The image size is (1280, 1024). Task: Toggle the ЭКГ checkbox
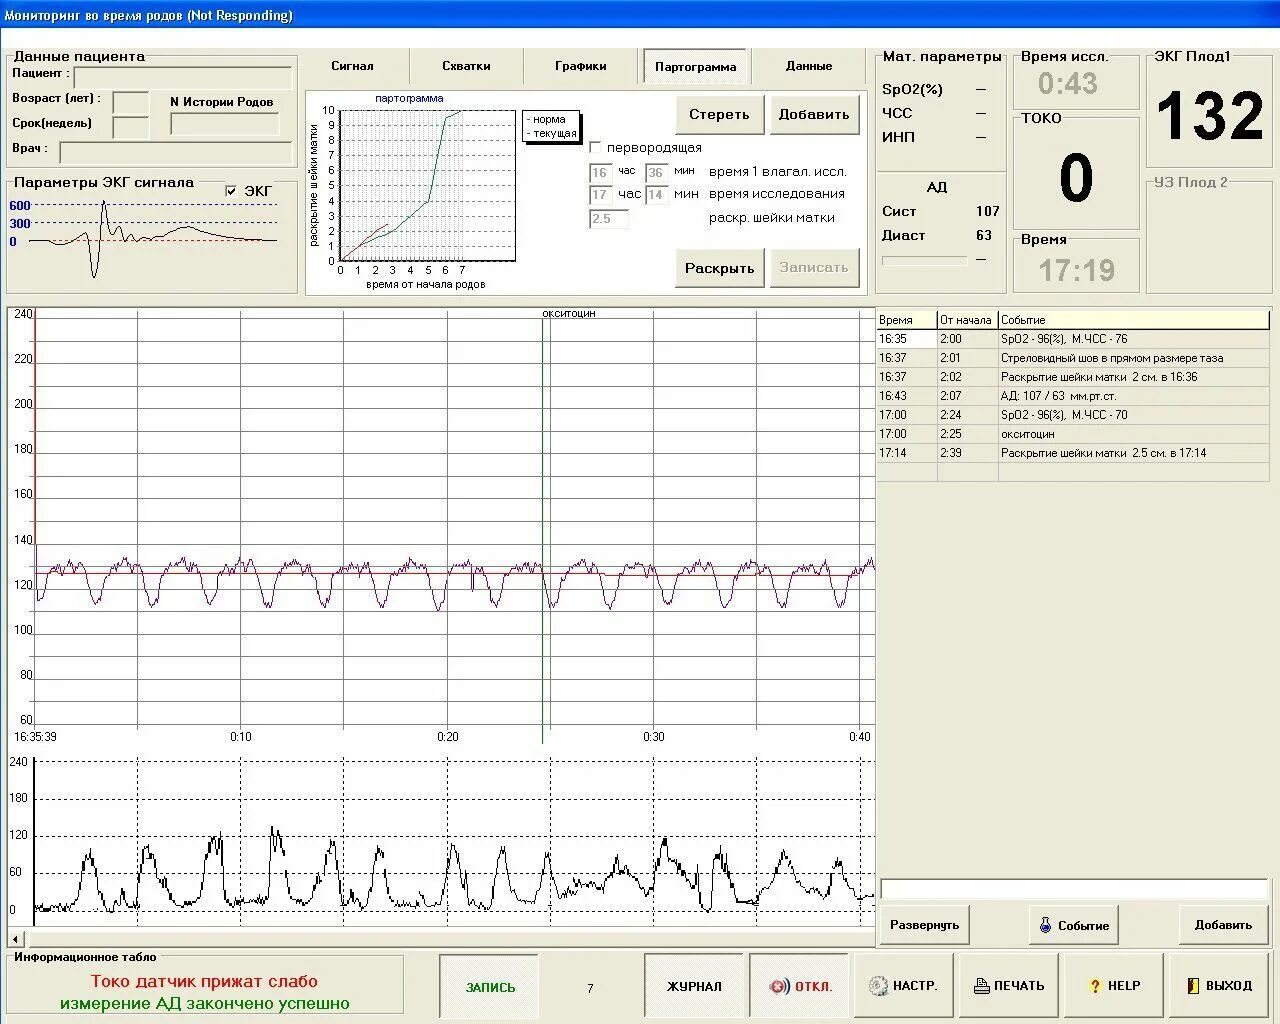tap(232, 191)
